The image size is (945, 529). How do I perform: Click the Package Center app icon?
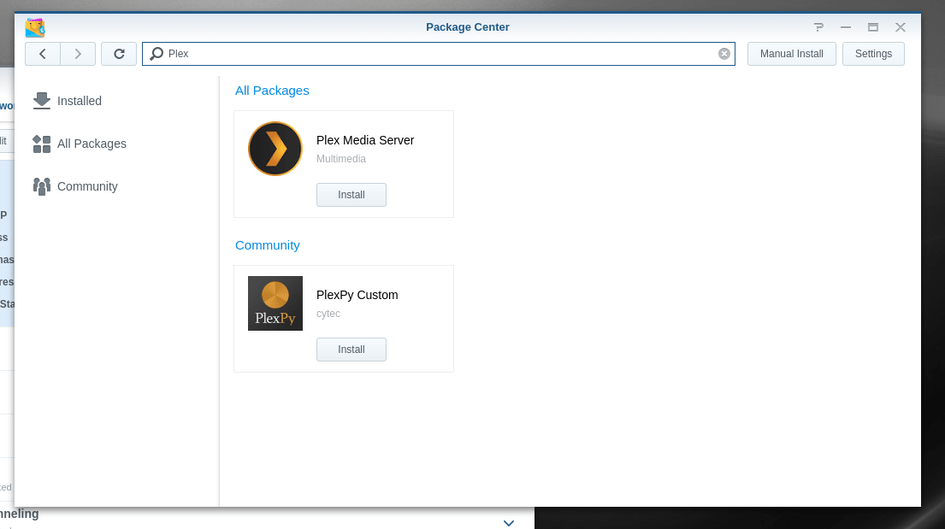pos(35,28)
